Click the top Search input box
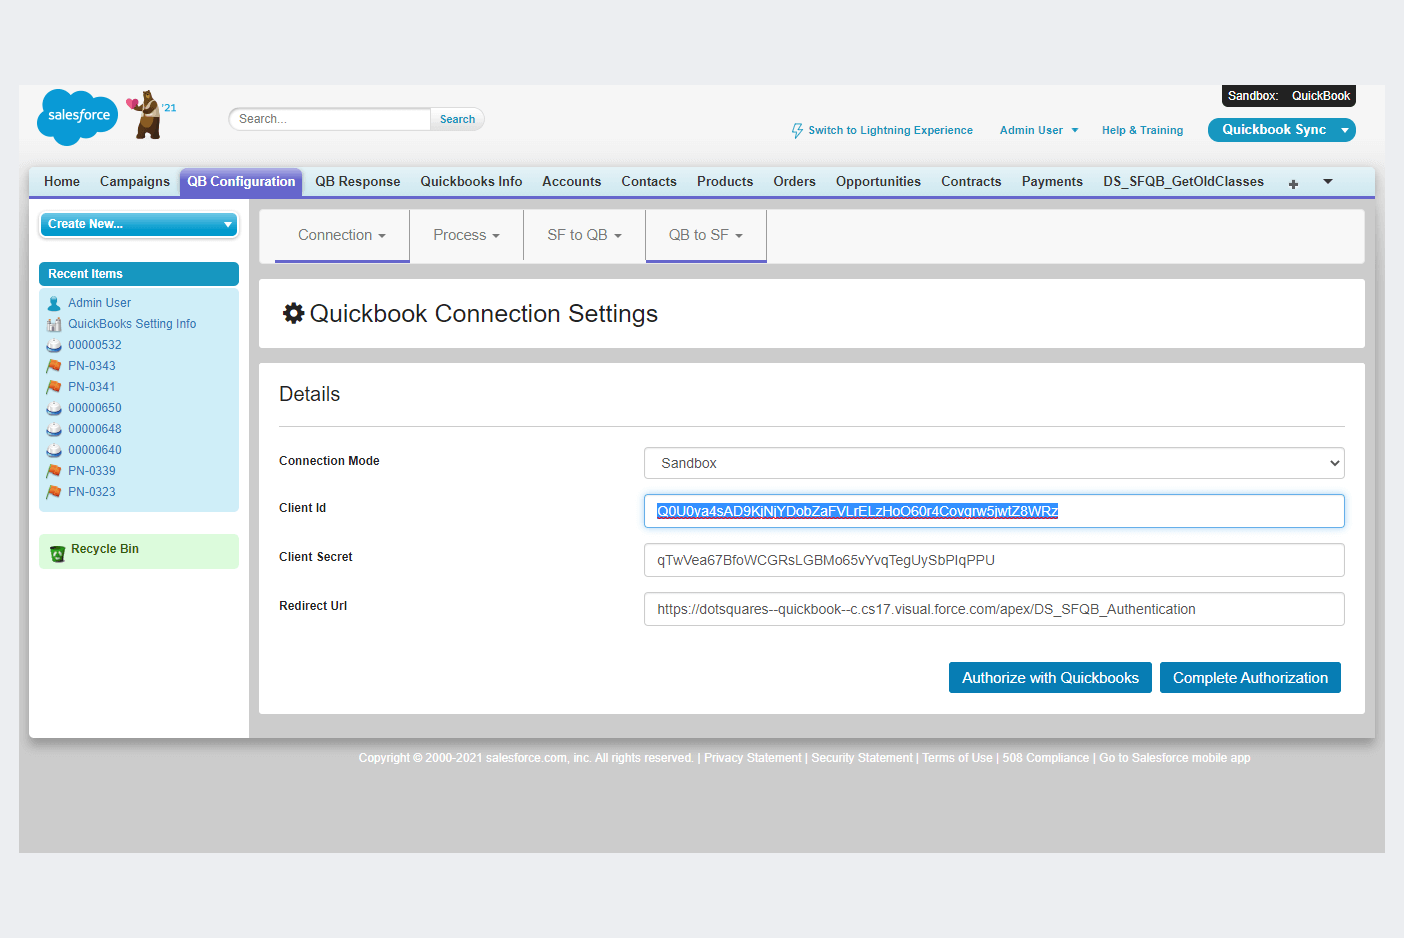Image resolution: width=1404 pixels, height=938 pixels. pyautogui.click(x=330, y=119)
